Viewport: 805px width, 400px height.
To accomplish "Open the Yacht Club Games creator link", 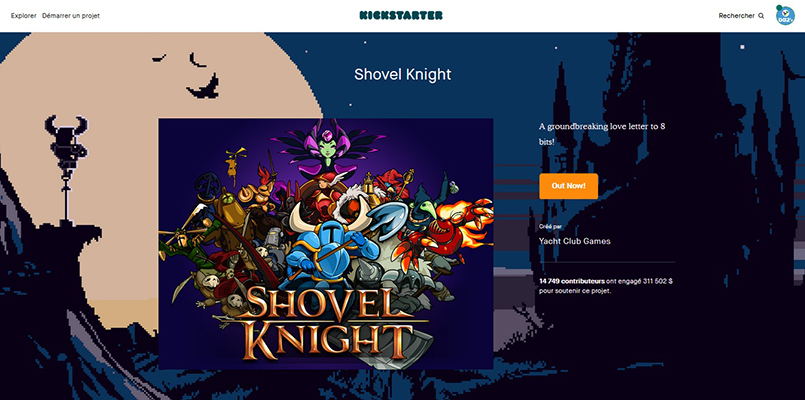I will coord(574,241).
